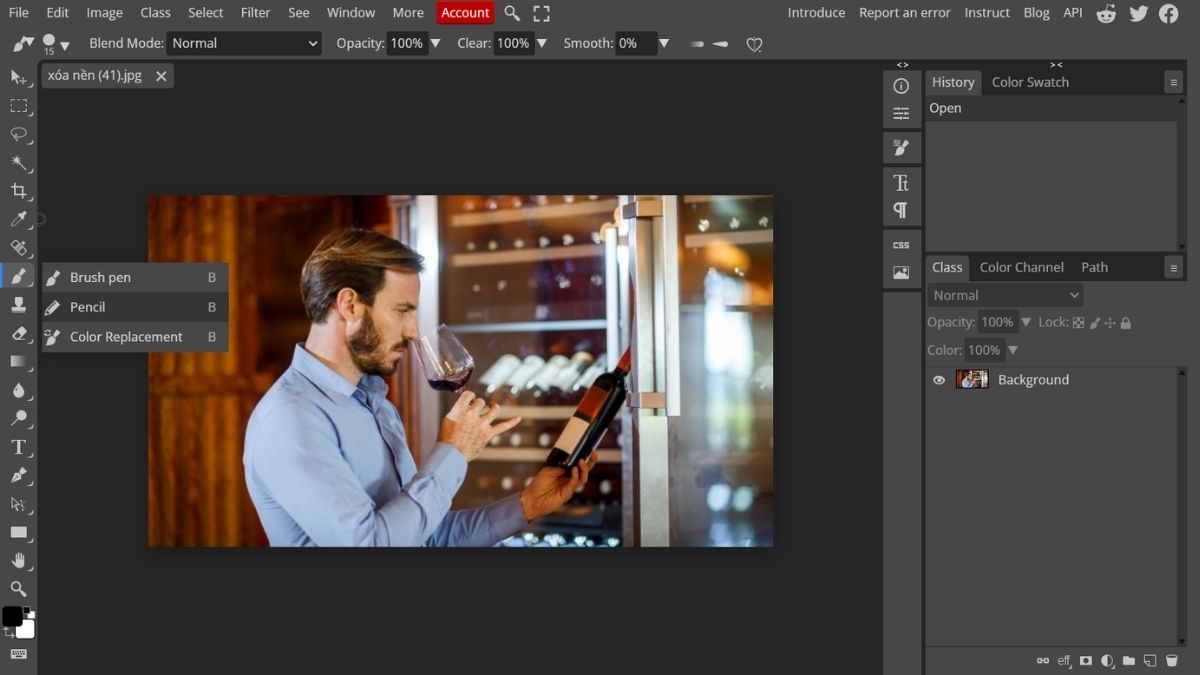Open the Paragraph panel icon
Image resolution: width=1200 pixels, height=675 pixels.
pos(901,210)
